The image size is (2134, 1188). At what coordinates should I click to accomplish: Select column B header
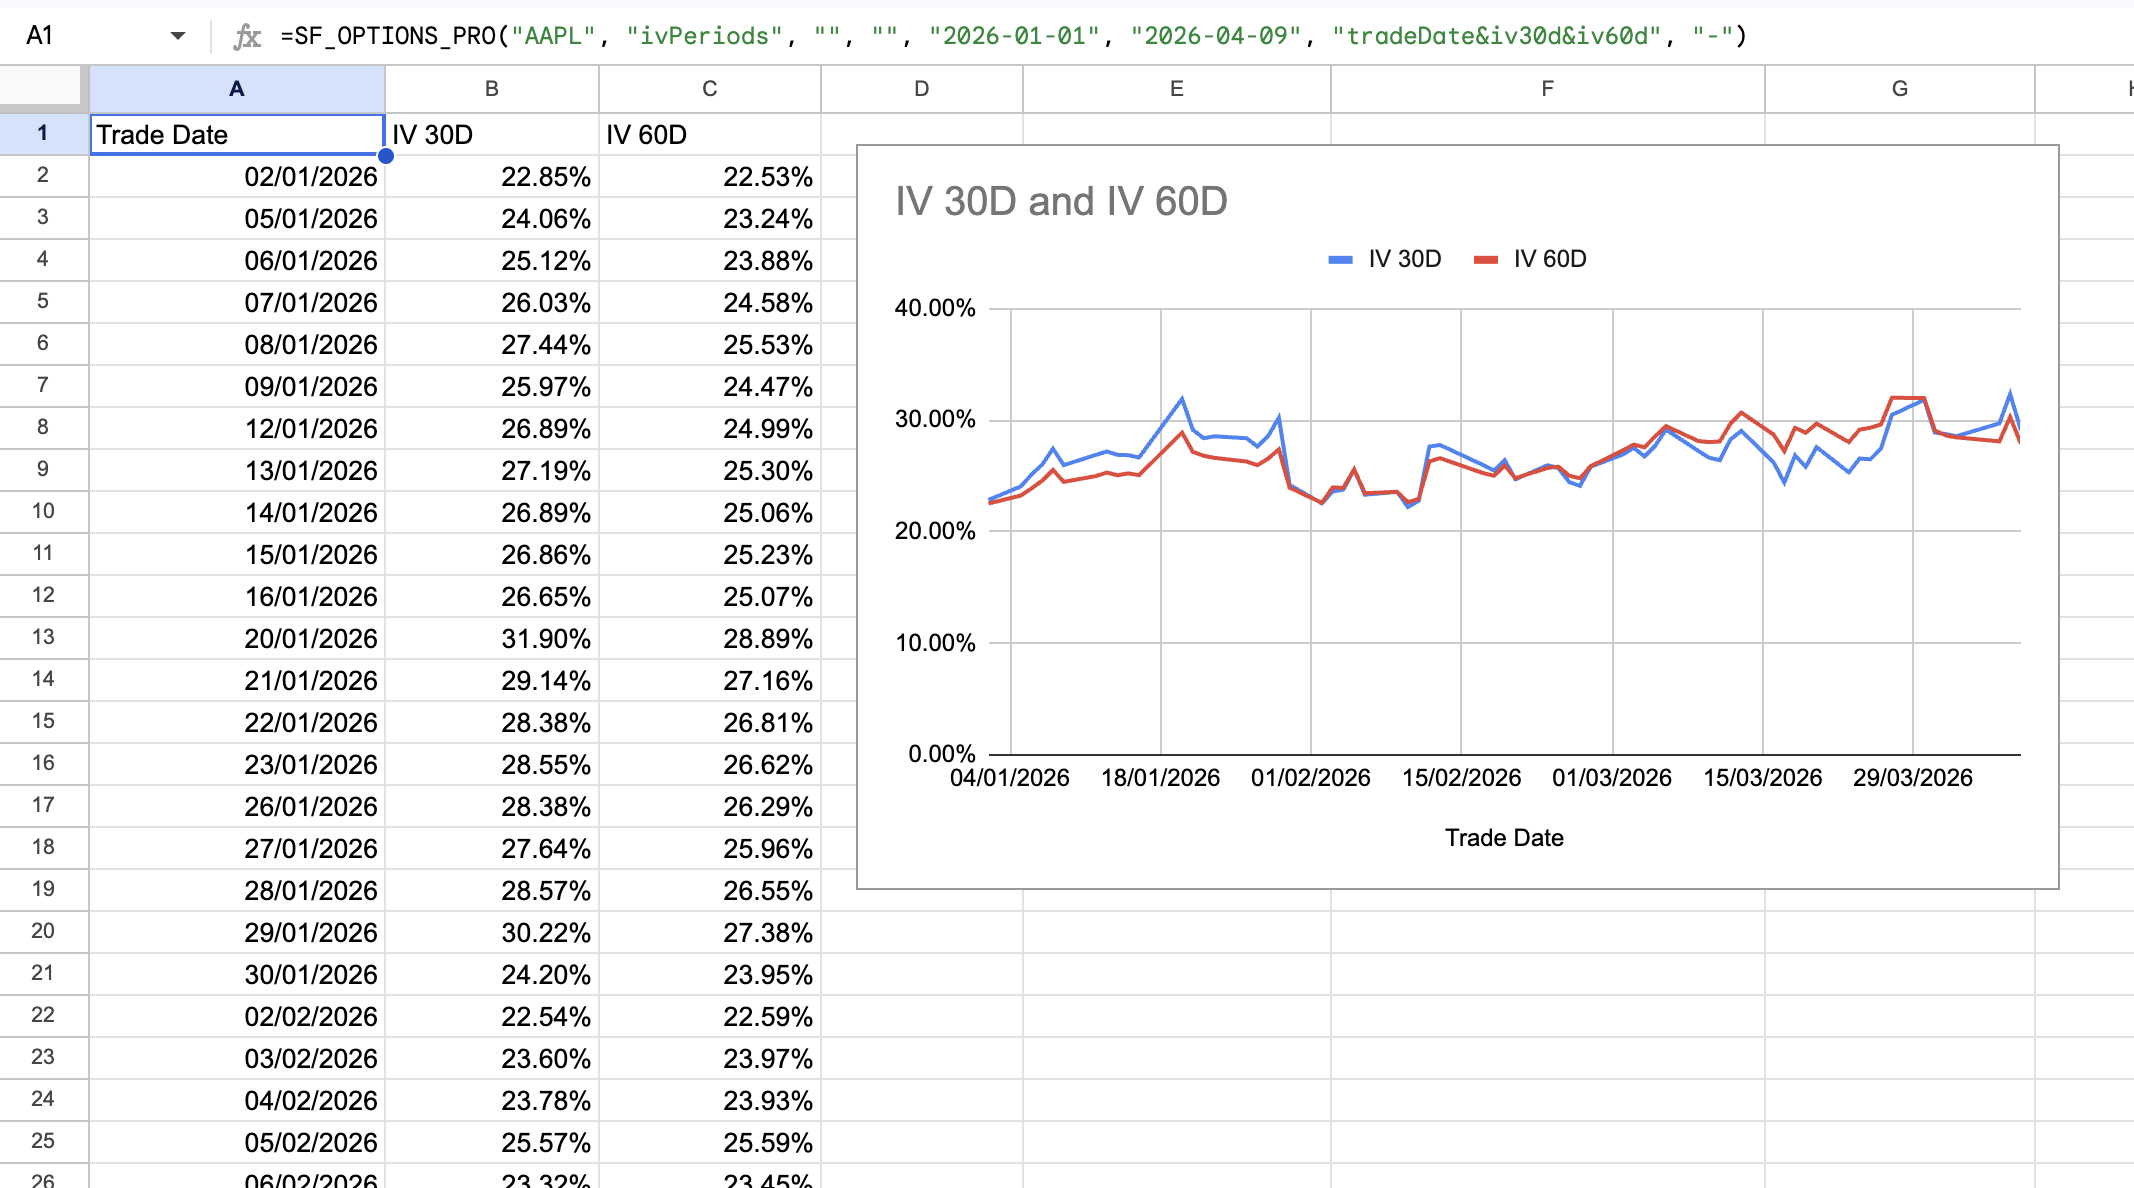click(492, 89)
